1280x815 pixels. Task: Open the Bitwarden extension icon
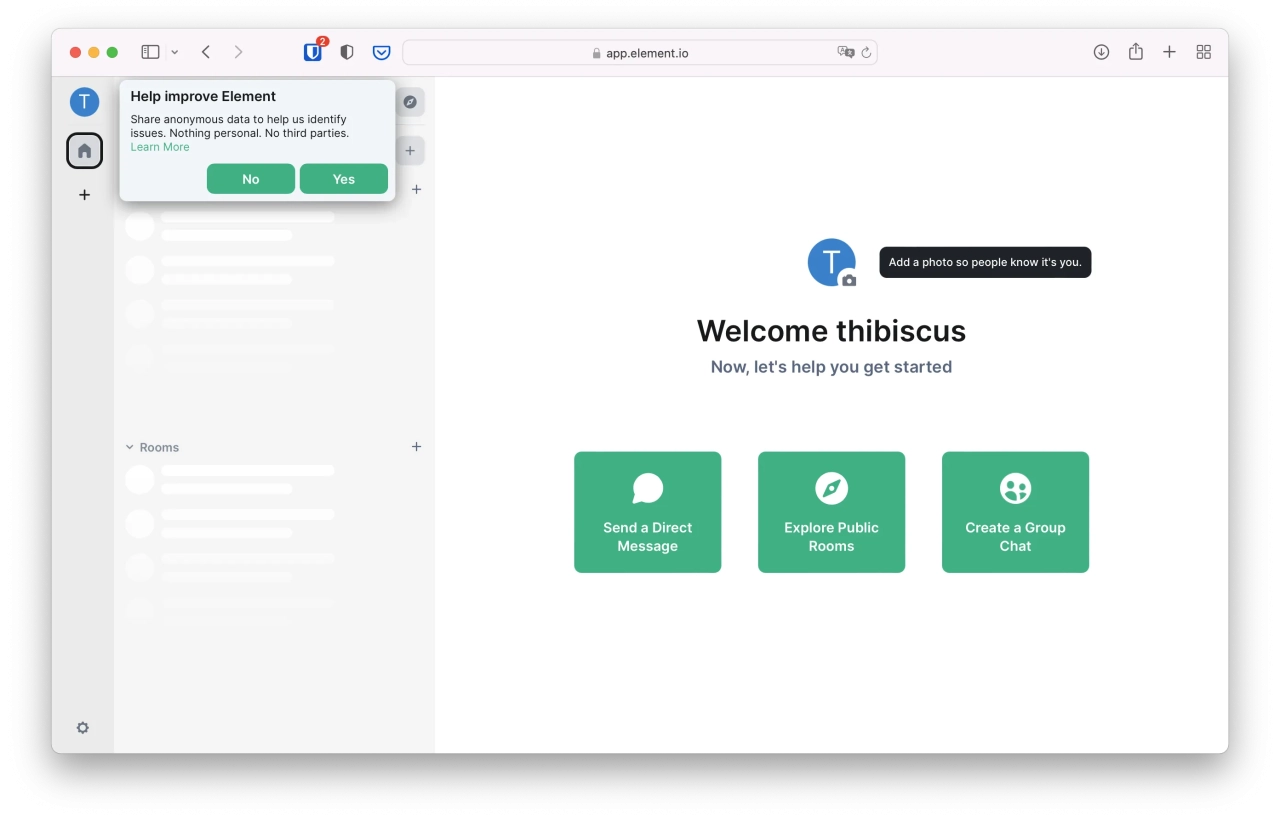click(x=313, y=52)
